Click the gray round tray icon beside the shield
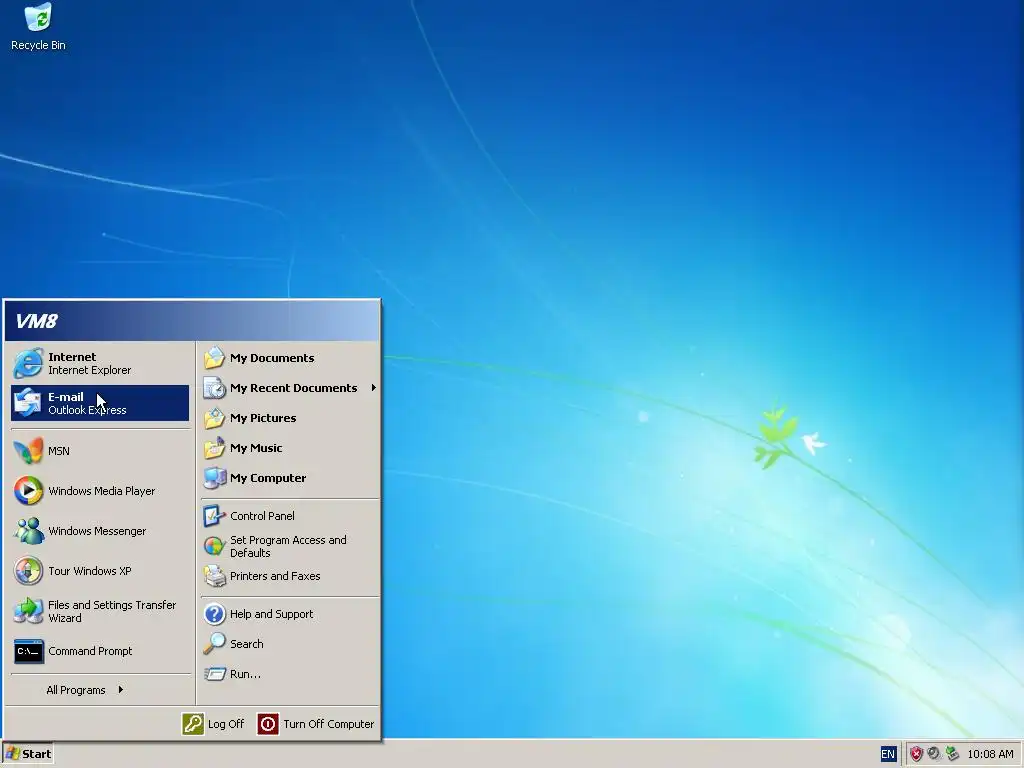Viewport: 1024px width, 768px height. (x=934, y=754)
